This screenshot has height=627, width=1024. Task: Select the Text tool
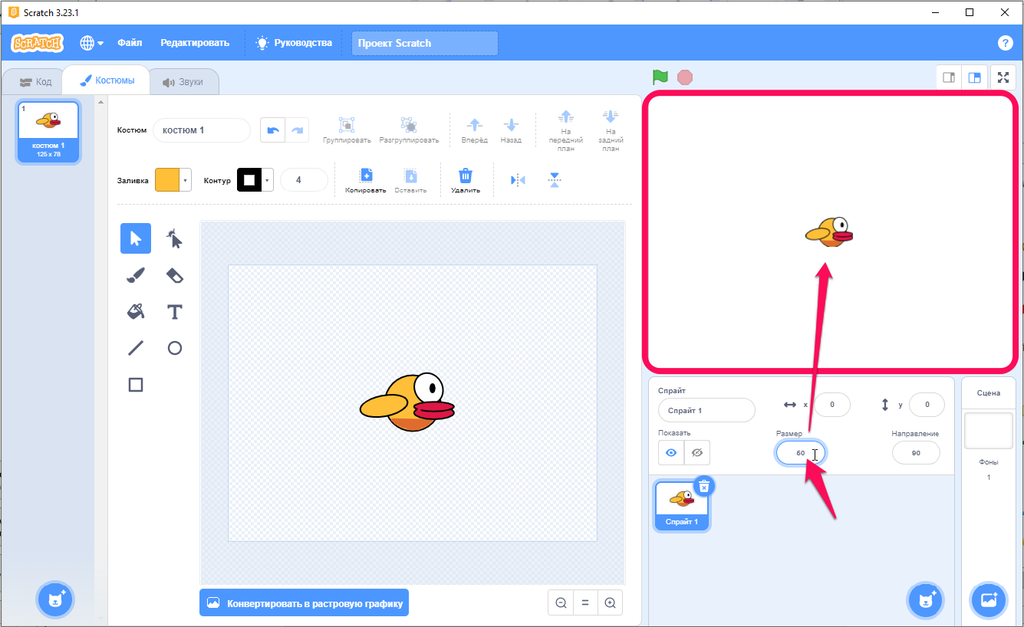pos(174,312)
